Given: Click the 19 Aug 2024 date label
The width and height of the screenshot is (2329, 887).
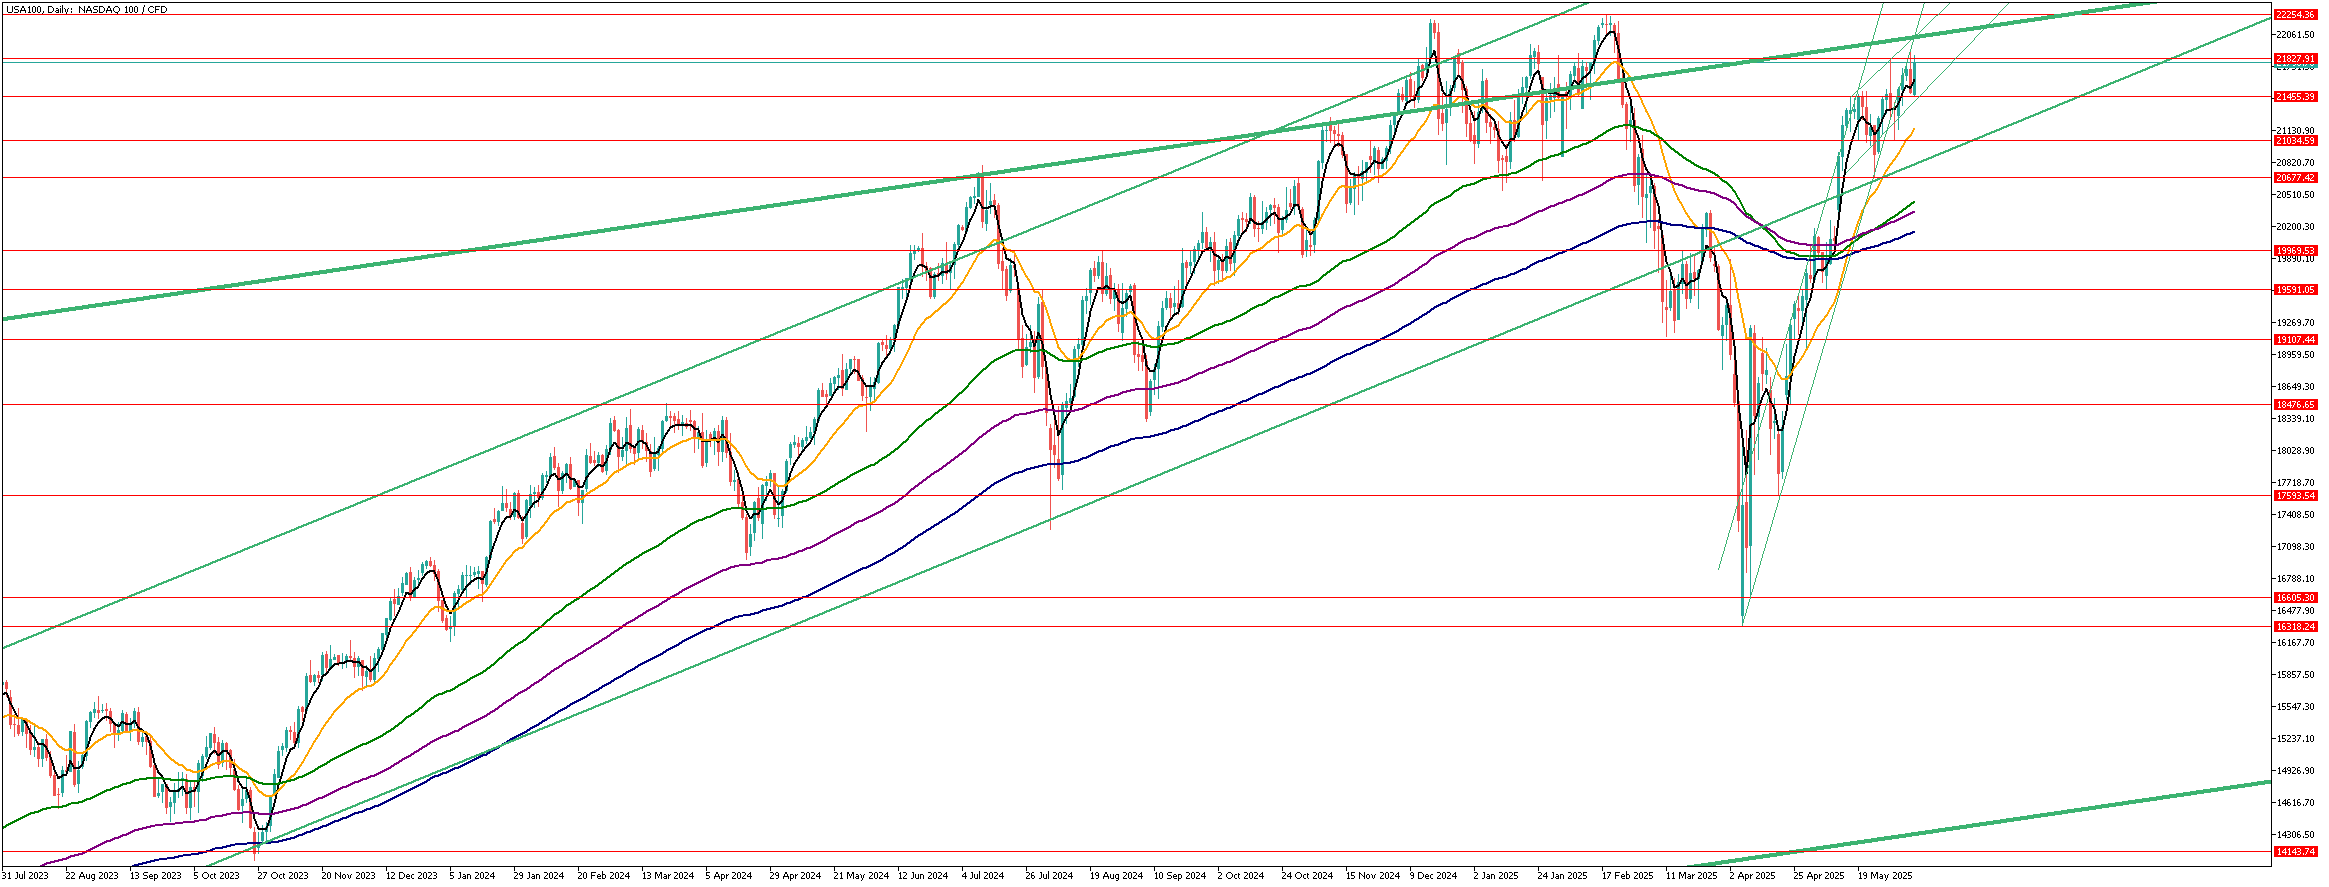Looking at the screenshot, I should [1116, 876].
